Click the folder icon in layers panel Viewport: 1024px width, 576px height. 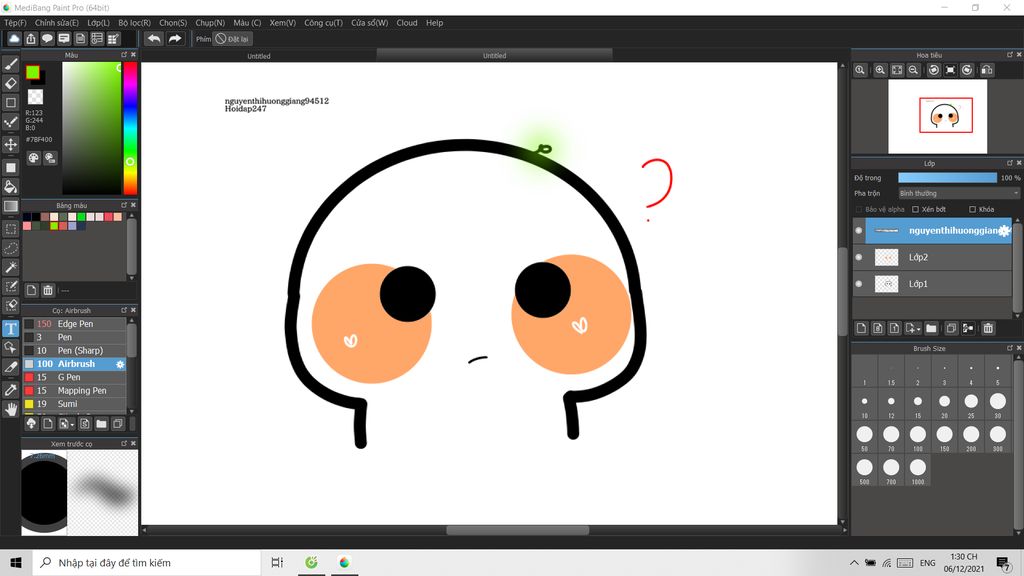pos(931,328)
